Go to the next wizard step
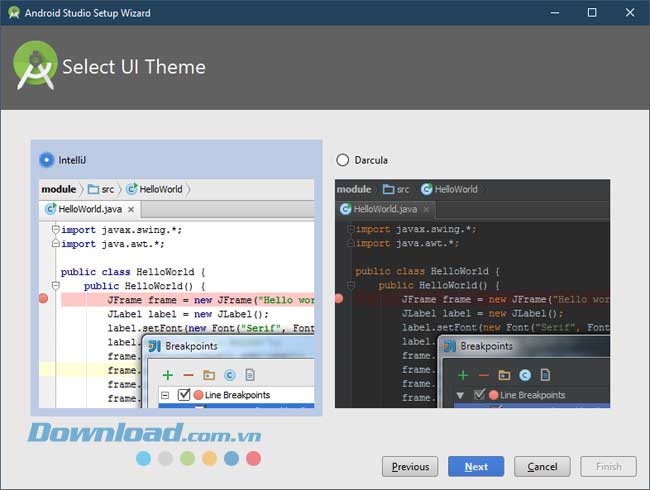 tap(476, 467)
